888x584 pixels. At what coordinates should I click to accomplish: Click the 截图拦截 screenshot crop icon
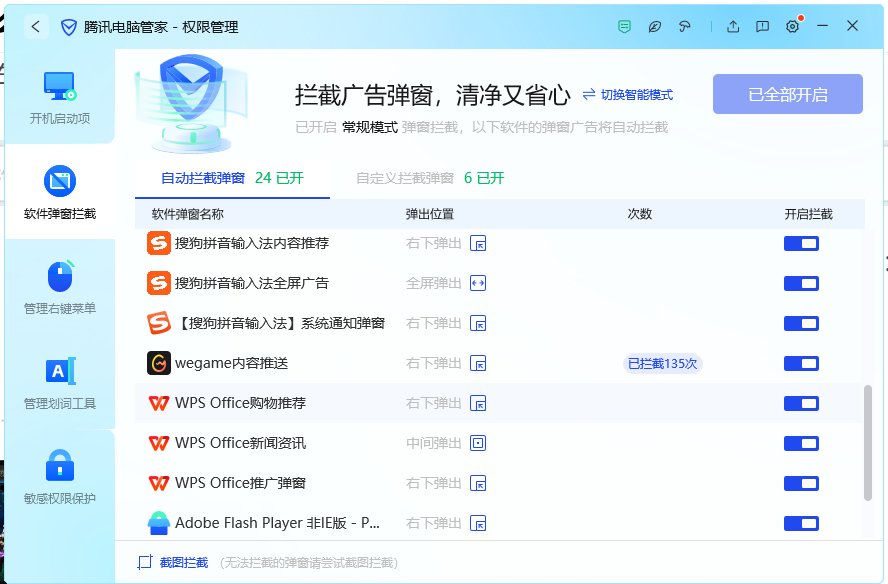[x=145, y=562]
